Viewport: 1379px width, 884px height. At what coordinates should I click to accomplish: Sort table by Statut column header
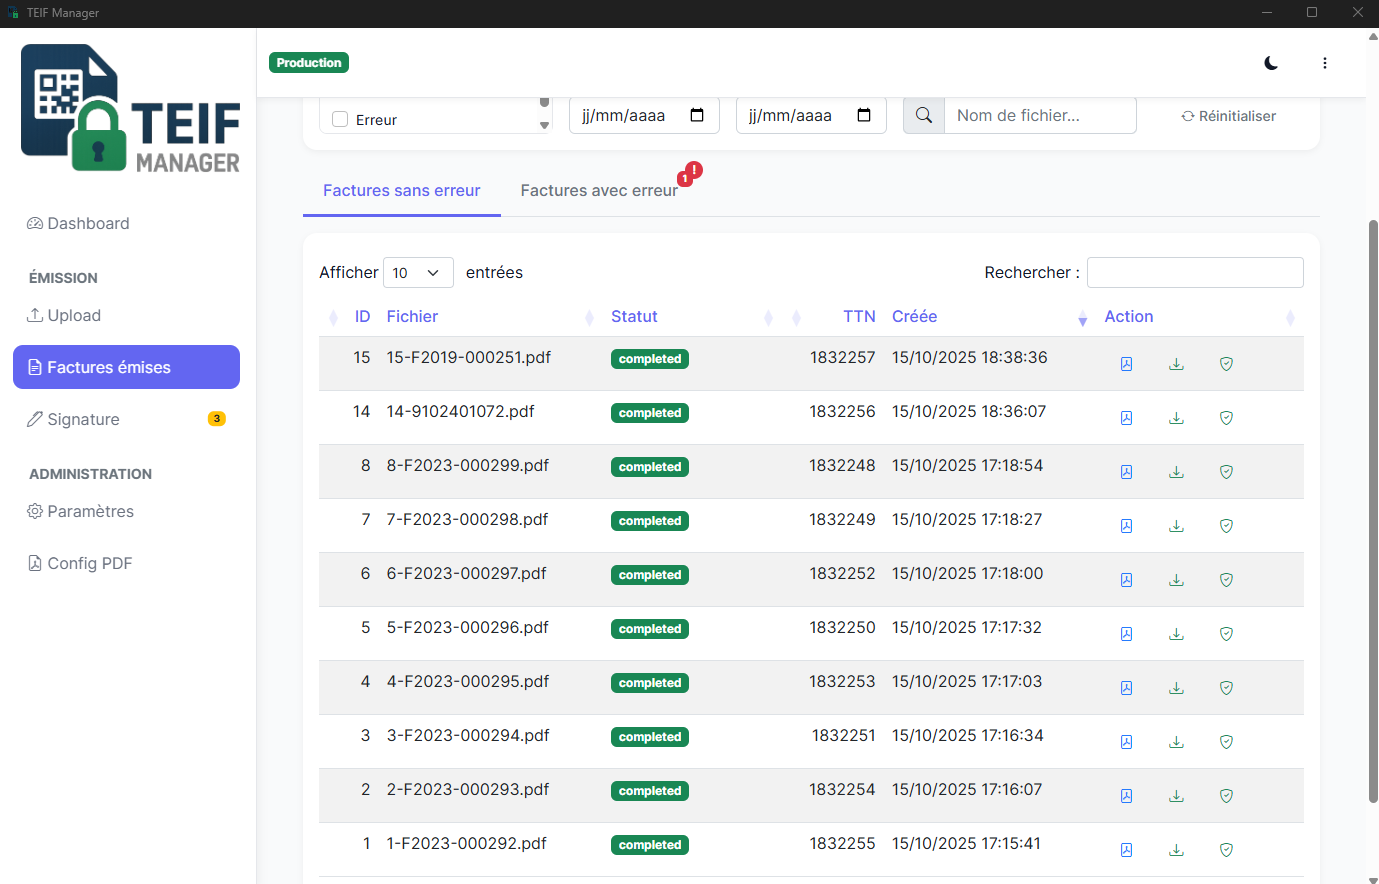coord(634,317)
